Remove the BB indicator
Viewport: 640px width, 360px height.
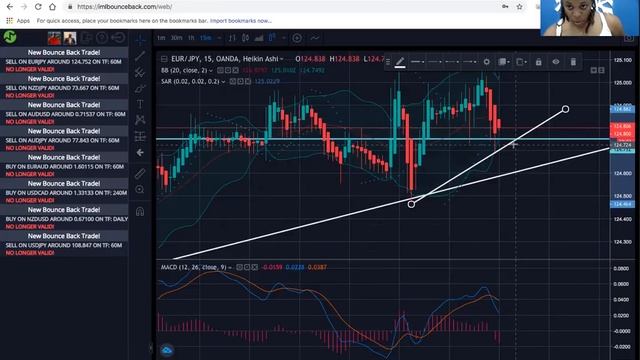pos(236,71)
